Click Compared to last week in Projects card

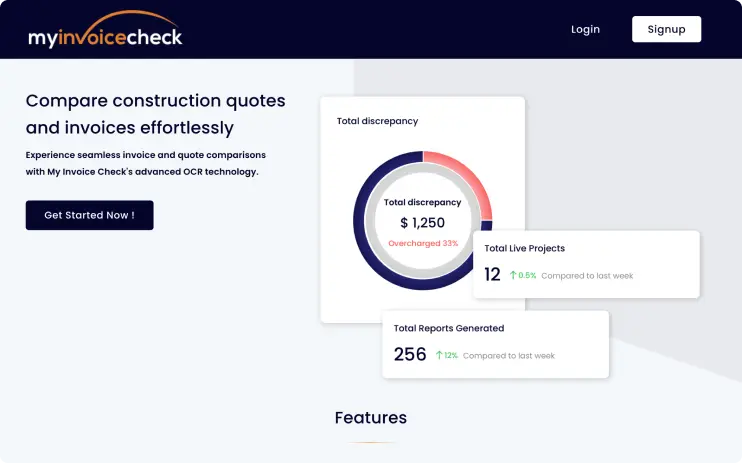click(587, 276)
